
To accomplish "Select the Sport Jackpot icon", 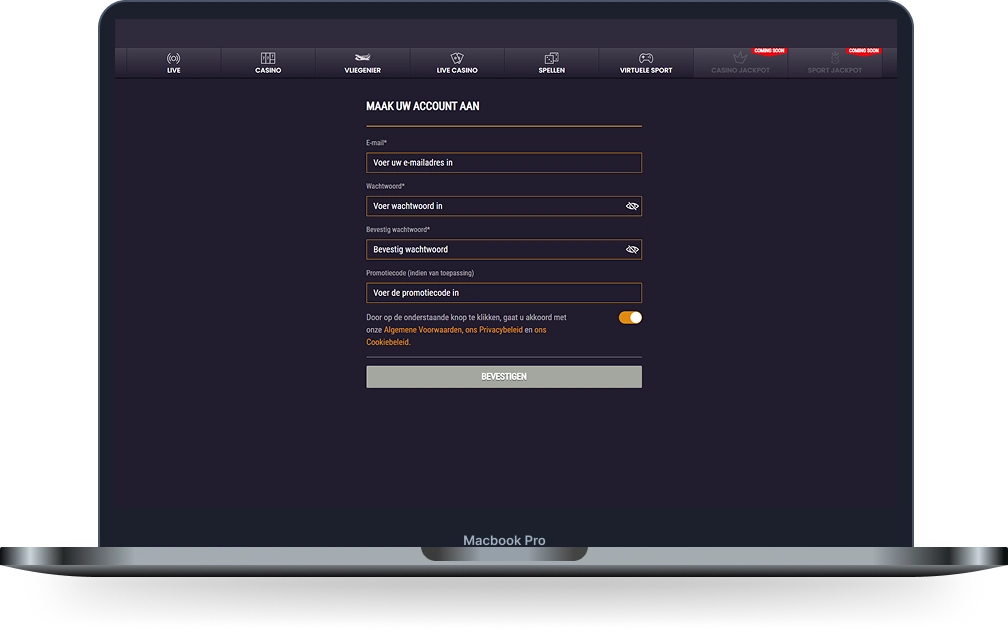I will pyautogui.click(x=835, y=58).
